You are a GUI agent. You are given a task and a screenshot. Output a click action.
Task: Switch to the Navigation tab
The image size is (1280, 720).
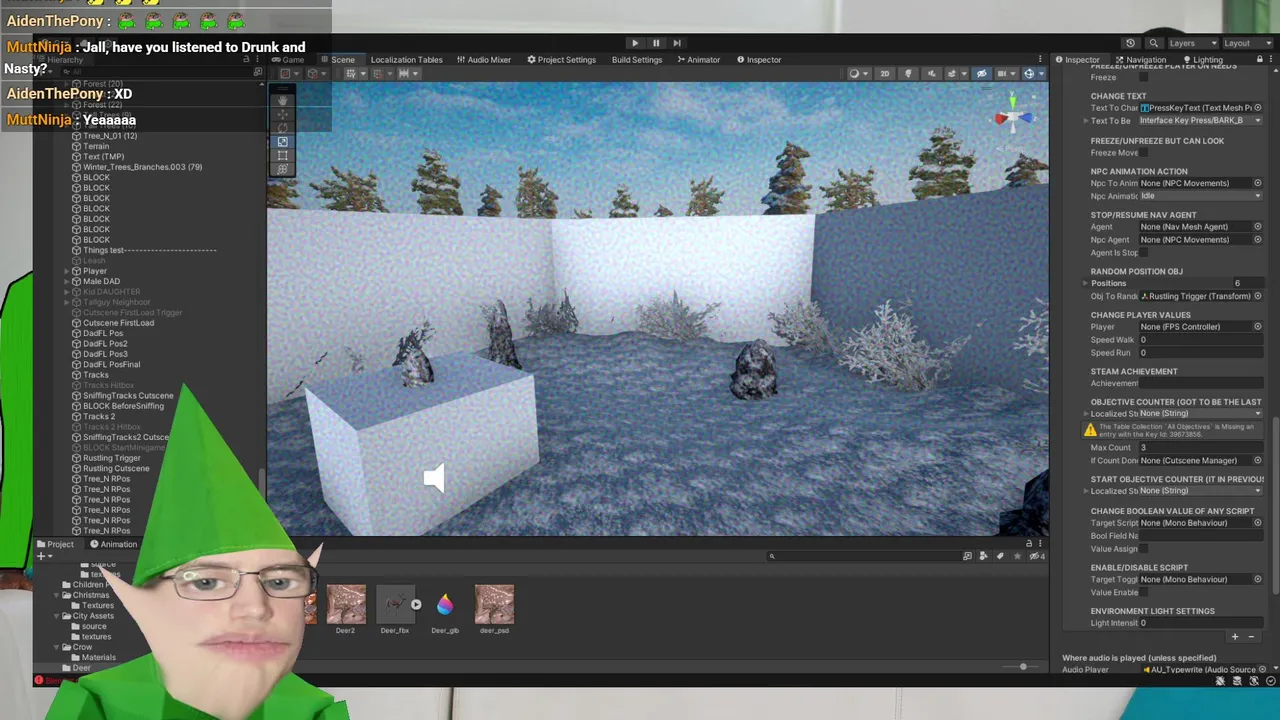[x=1141, y=60]
